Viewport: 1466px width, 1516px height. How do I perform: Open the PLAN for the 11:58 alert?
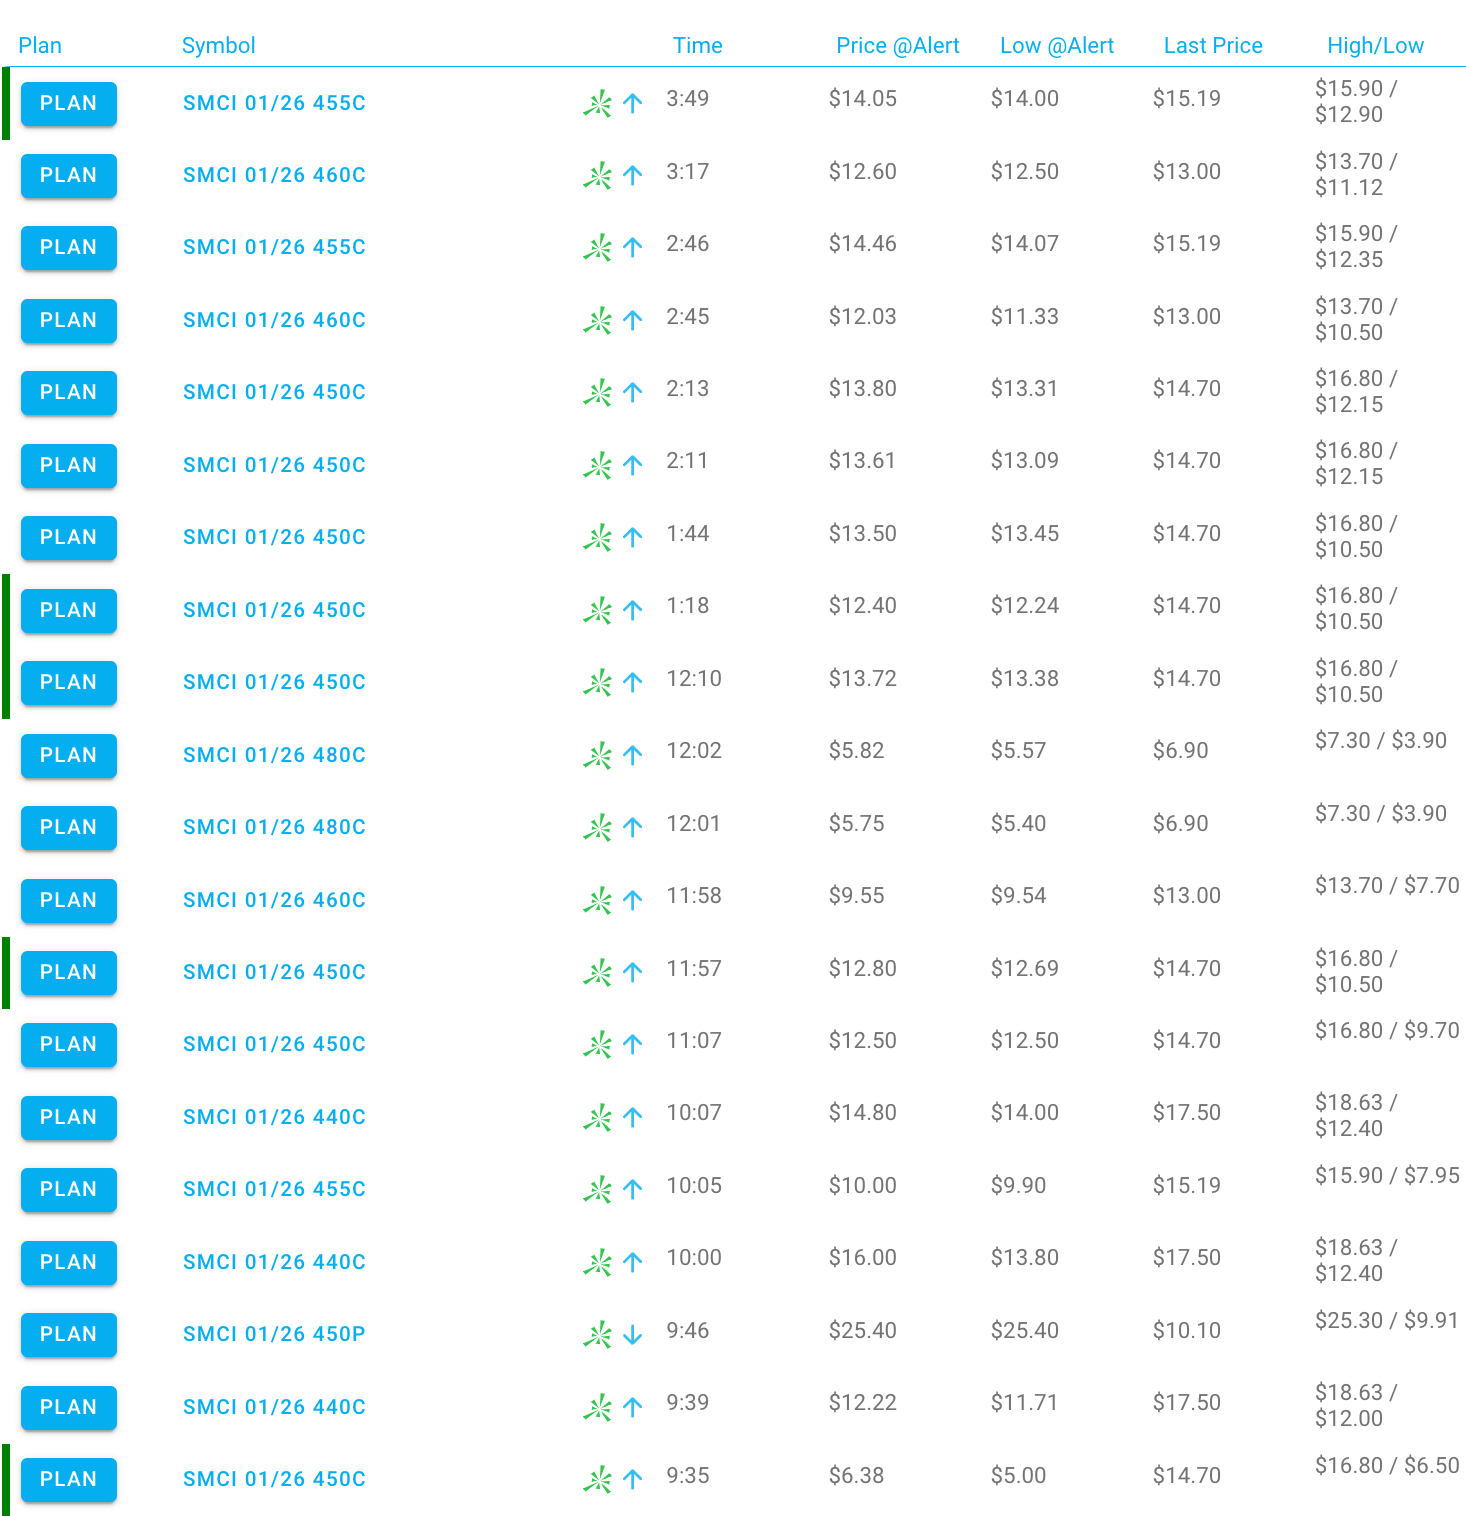[69, 900]
